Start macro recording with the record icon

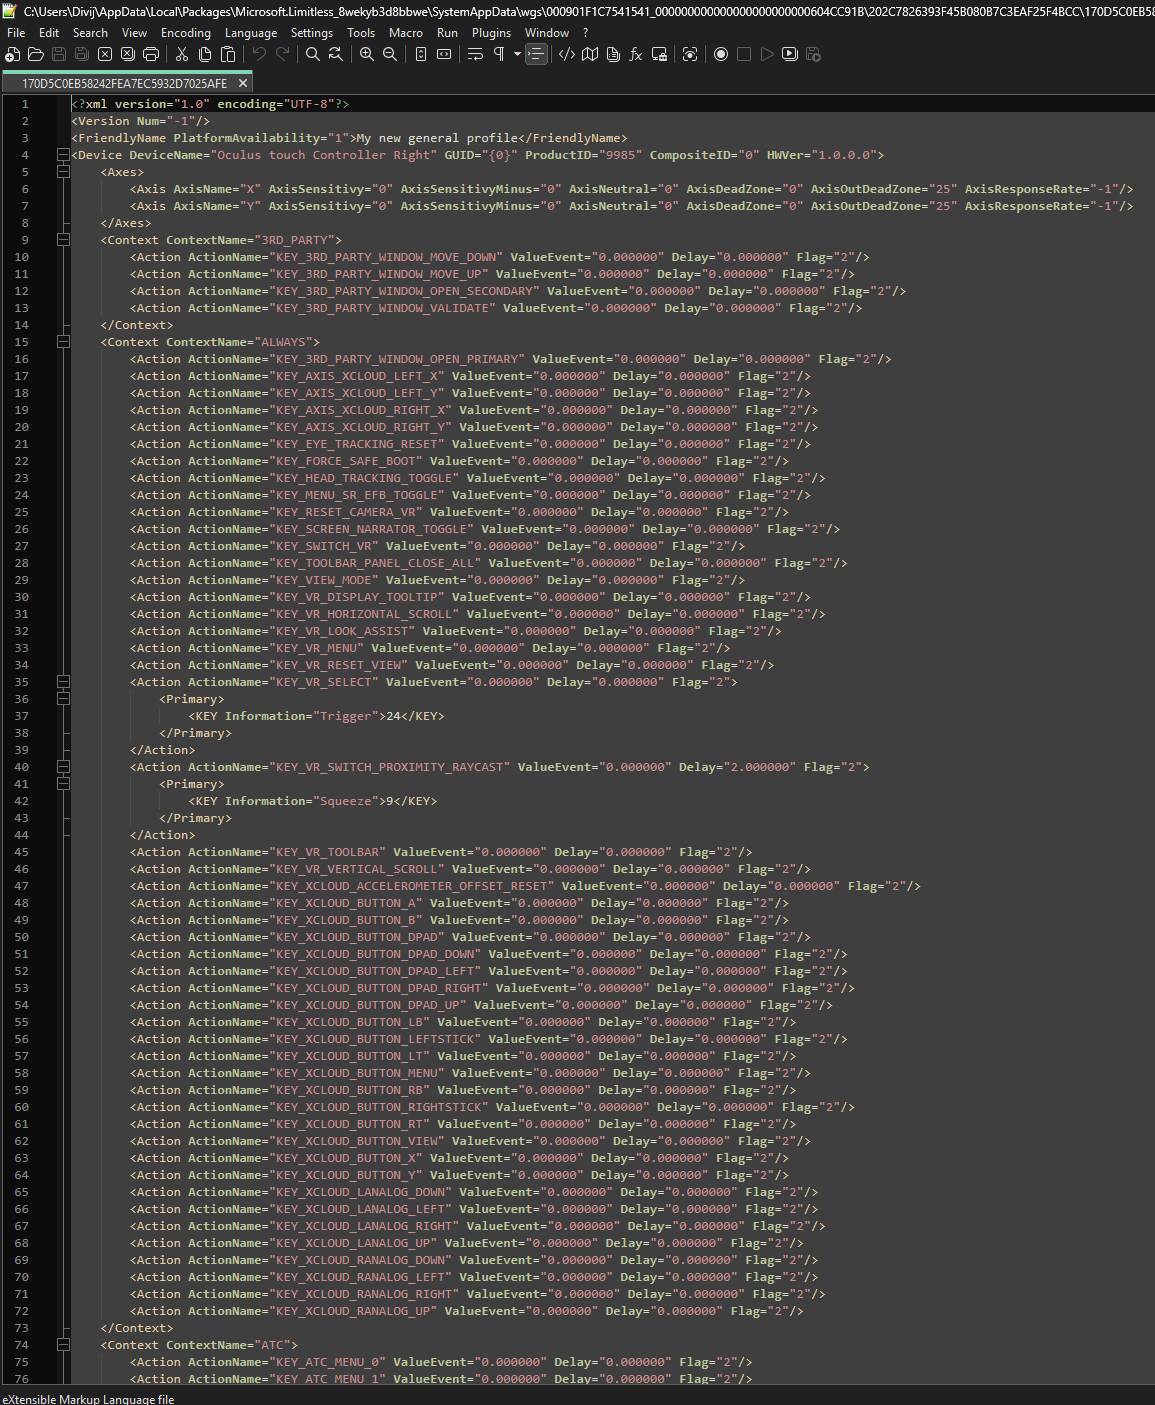click(x=720, y=54)
